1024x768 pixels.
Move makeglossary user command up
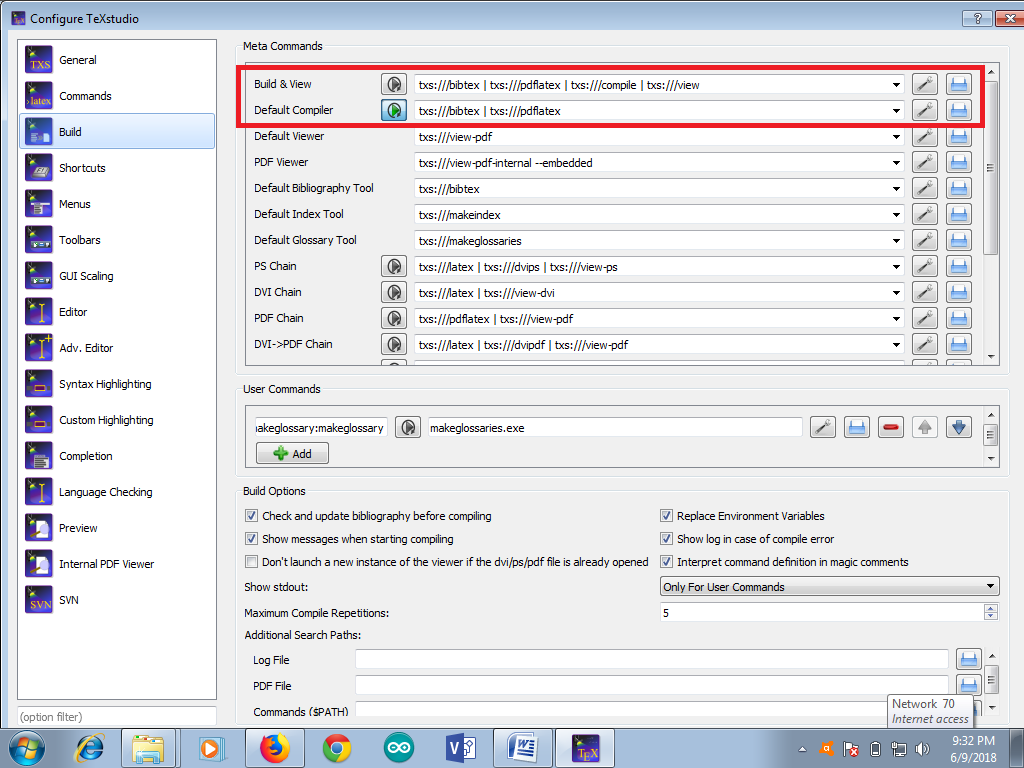coord(925,428)
